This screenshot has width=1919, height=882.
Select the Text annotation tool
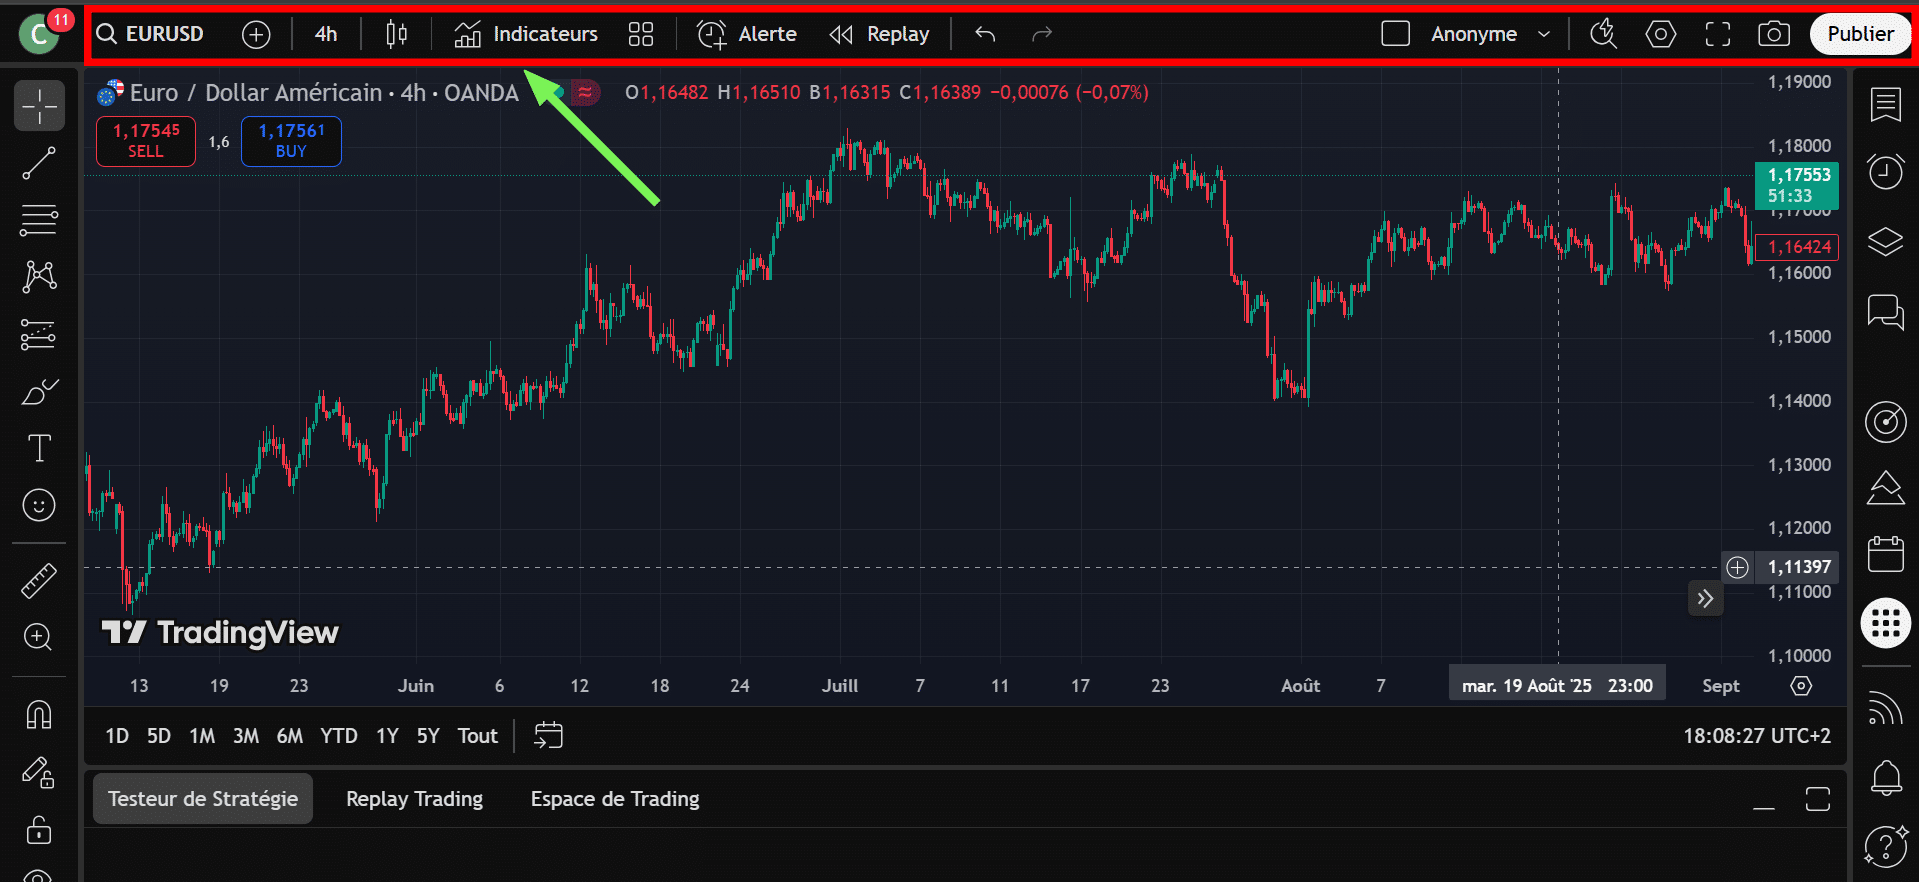pos(39,448)
